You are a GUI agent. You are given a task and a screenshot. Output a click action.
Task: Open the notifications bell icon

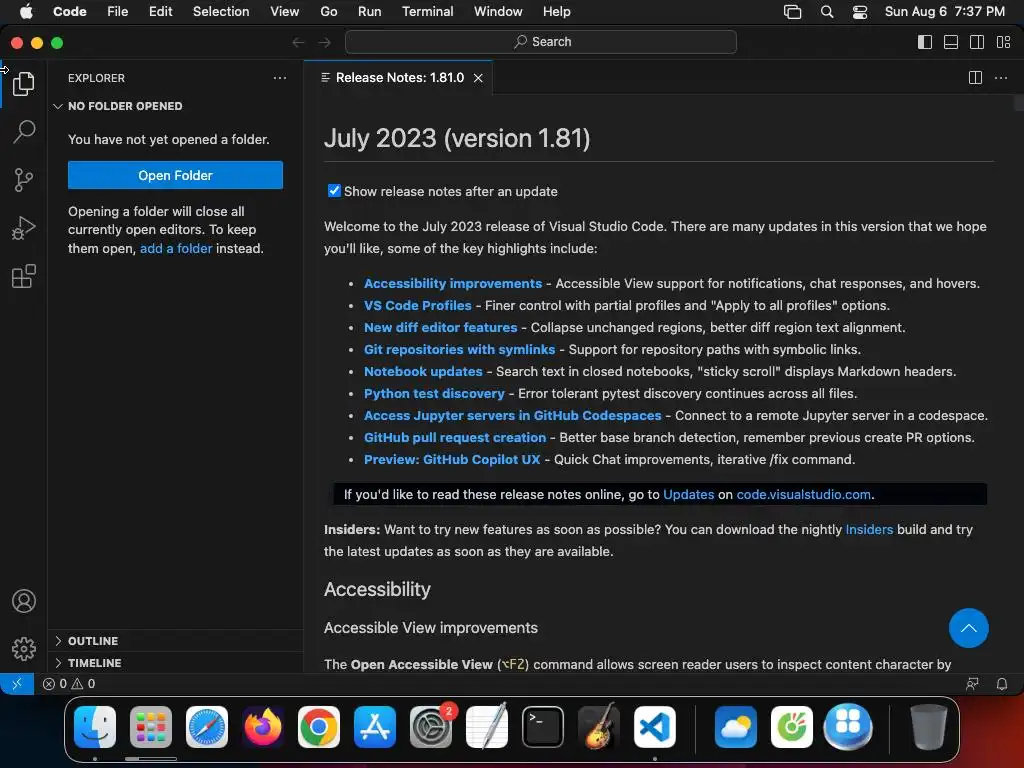[x=1002, y=684]
